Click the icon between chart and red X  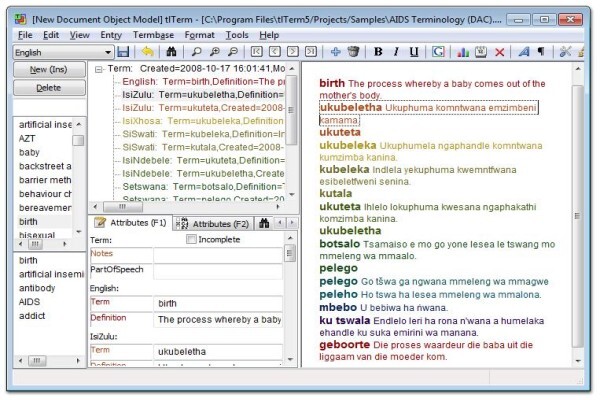[x=481, y=52]
